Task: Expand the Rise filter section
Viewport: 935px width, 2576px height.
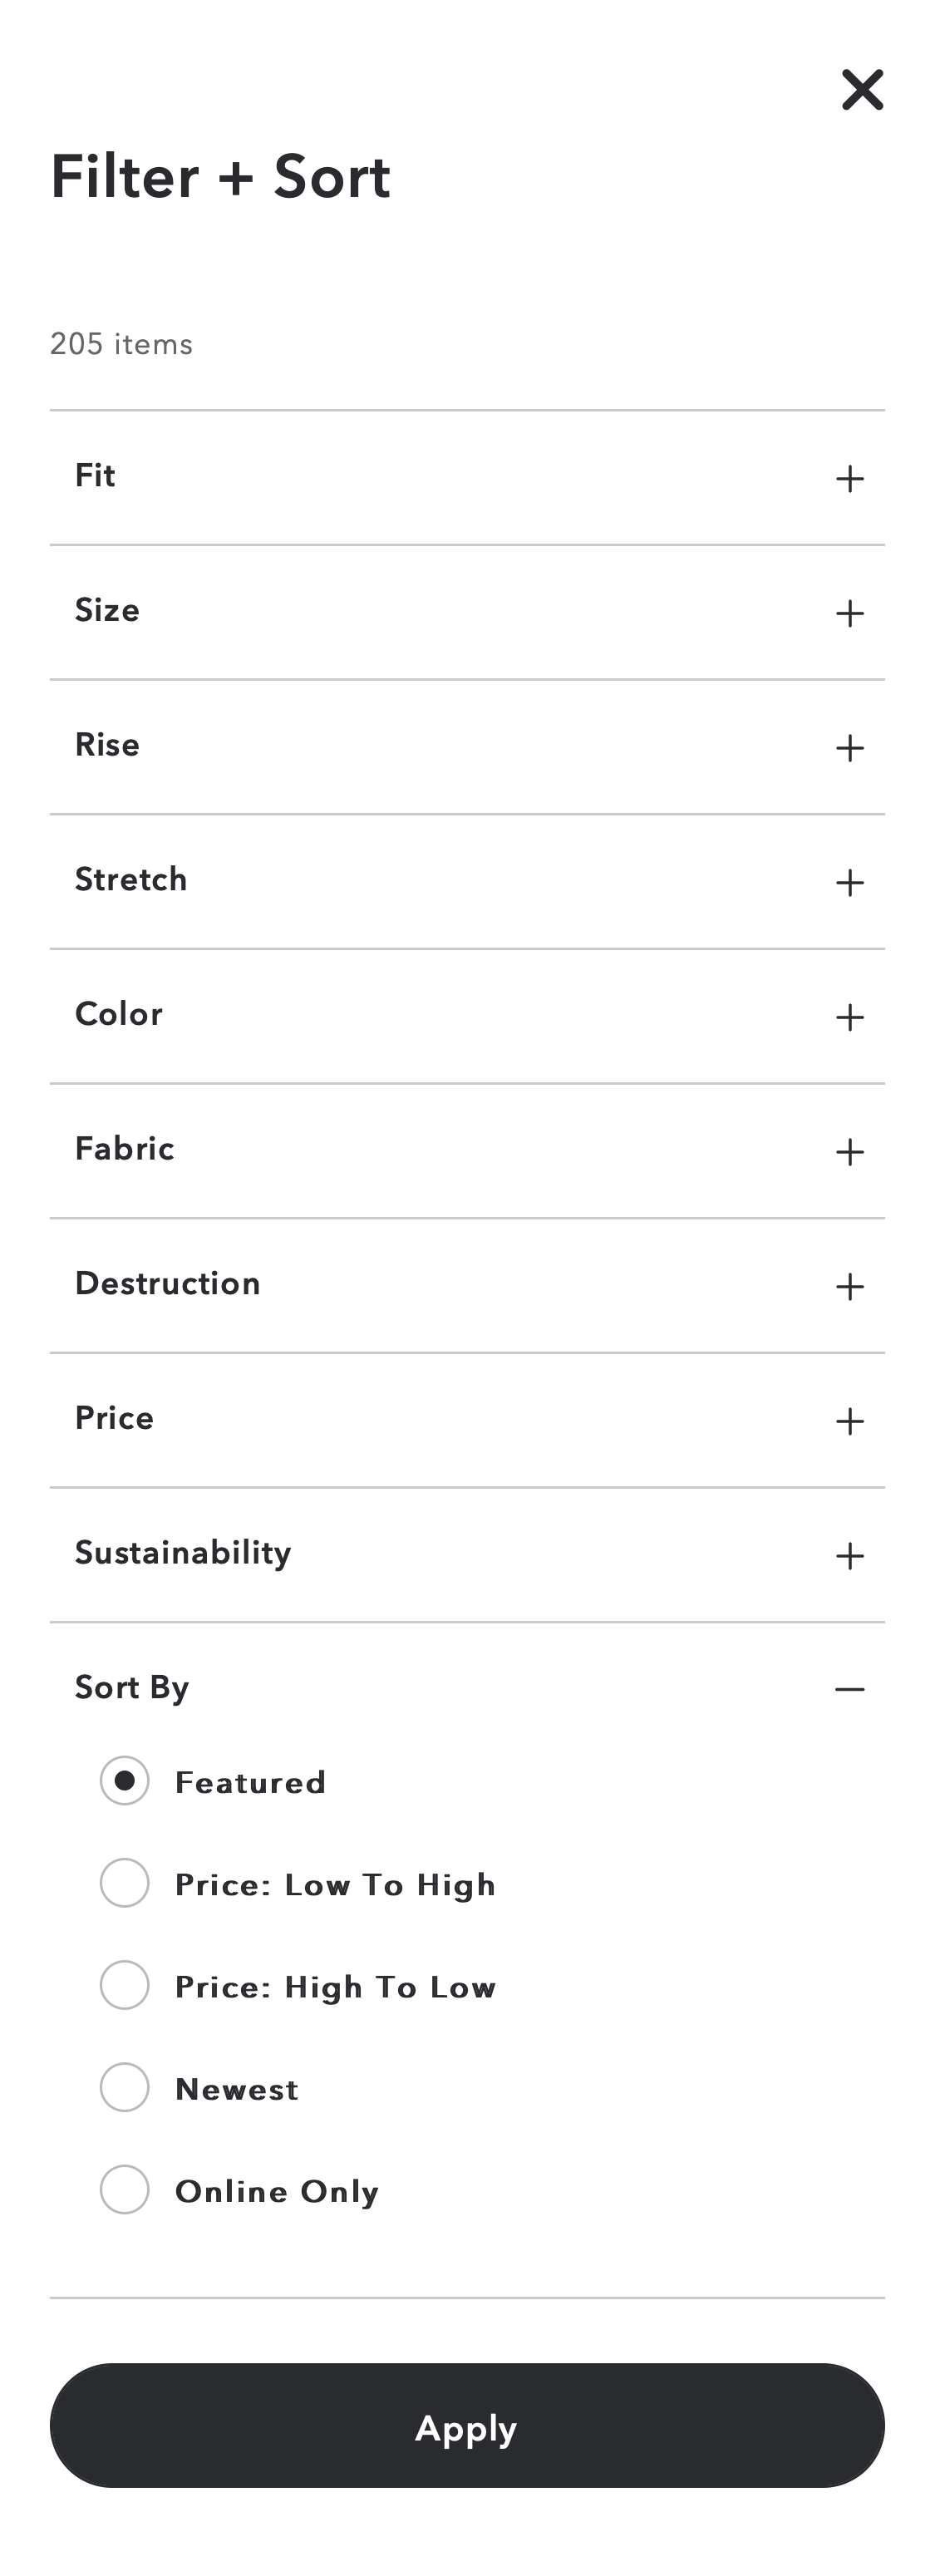Action: tap(849, 747)
